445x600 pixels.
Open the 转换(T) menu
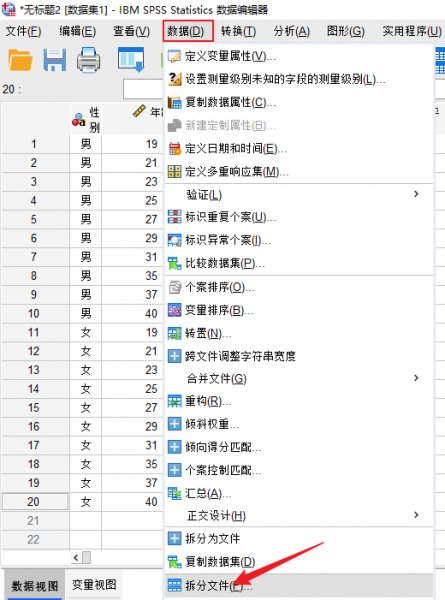pos(238,31)
